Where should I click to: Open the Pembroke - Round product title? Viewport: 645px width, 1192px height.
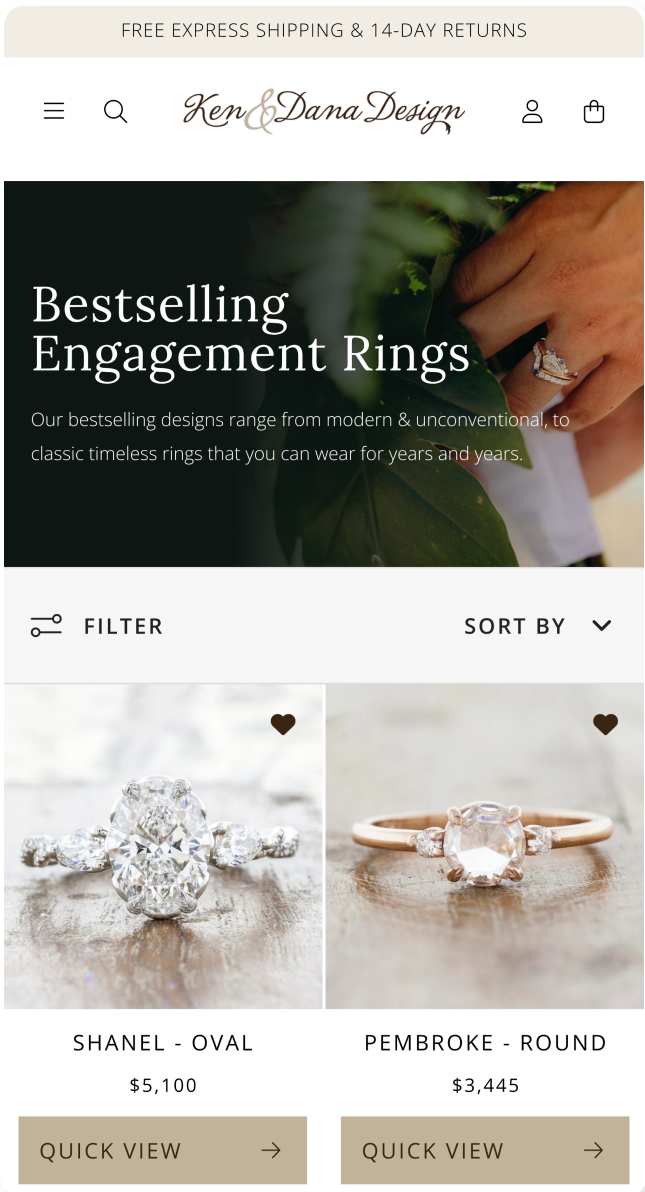click(x=485, y=1042)
